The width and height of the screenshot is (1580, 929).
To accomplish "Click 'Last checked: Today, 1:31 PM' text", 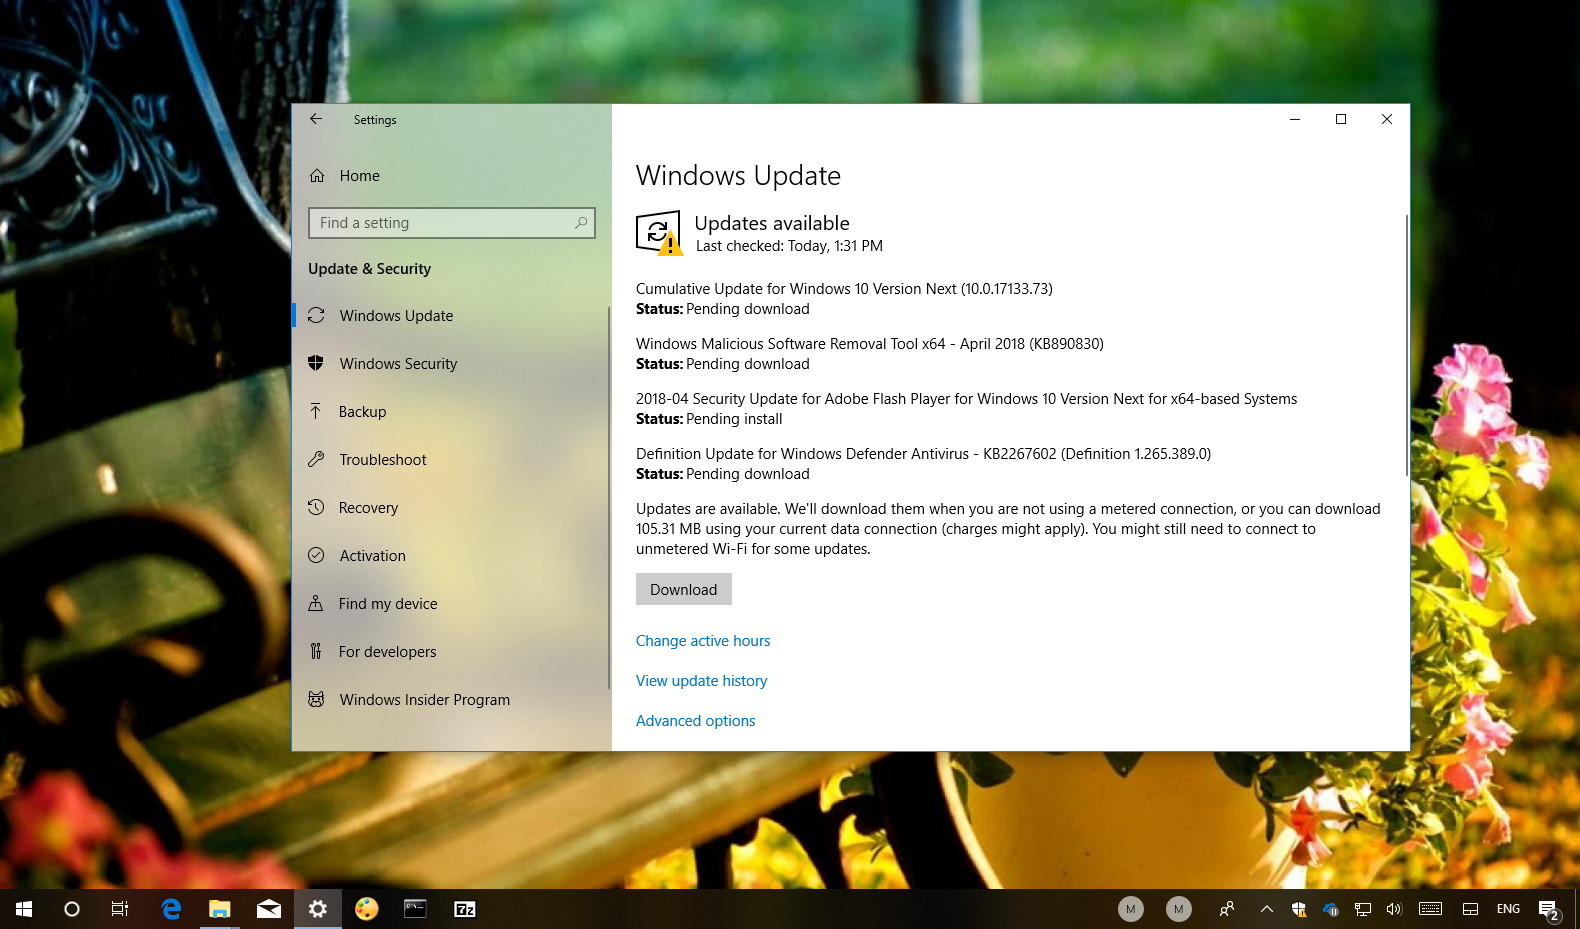I will tap(789, 246).
